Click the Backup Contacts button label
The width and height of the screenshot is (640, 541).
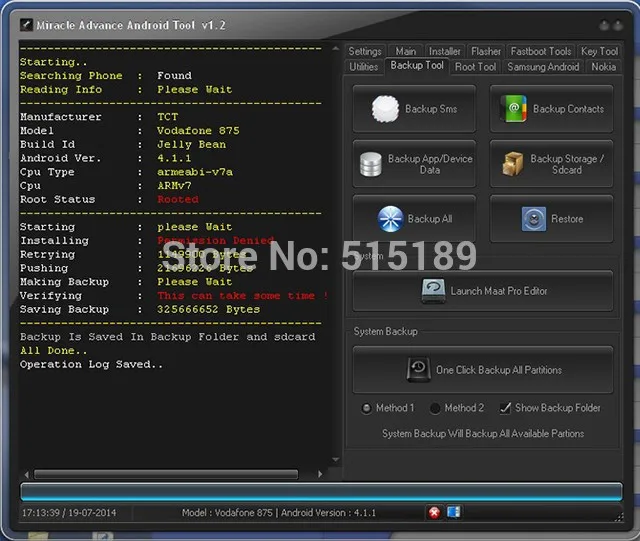click(x=568, y=109)
